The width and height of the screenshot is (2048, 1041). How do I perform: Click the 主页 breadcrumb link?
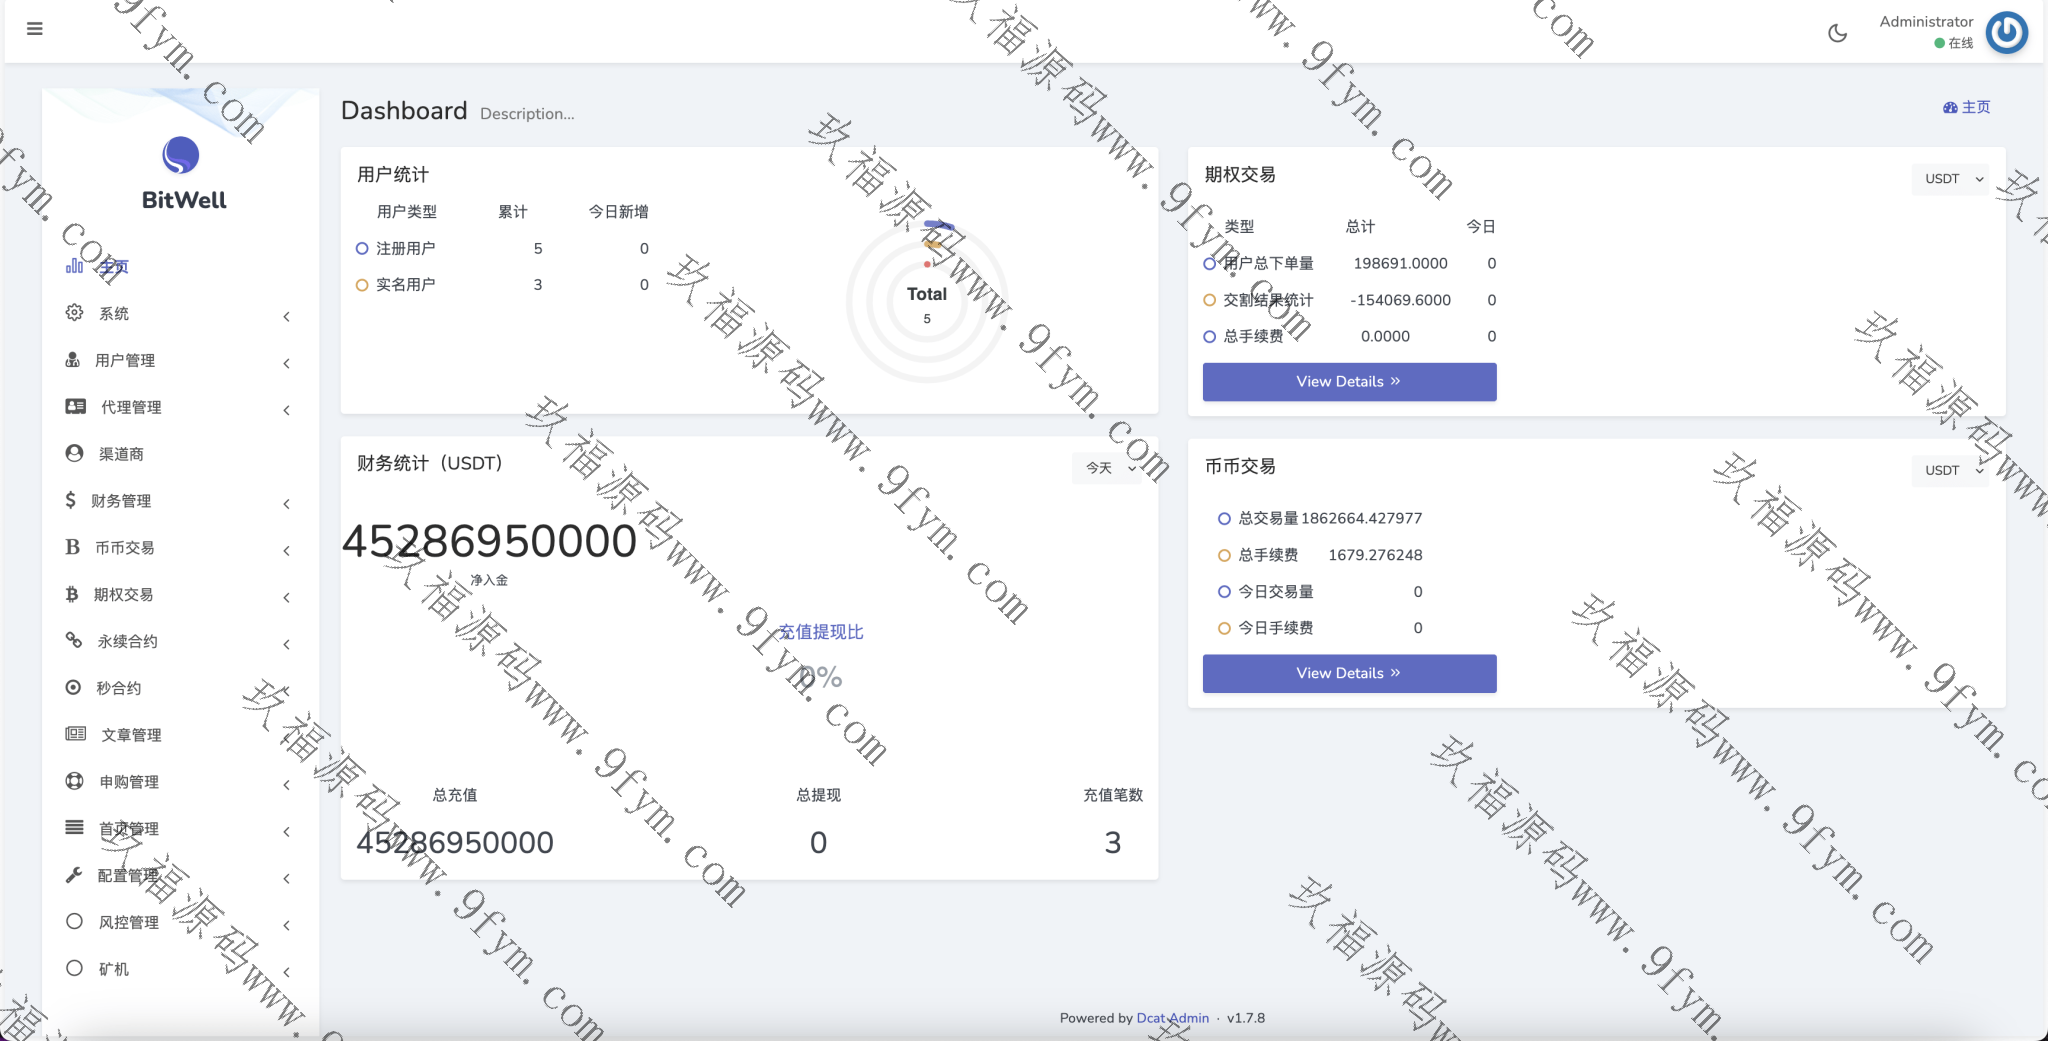click(x=1967, y=107)
